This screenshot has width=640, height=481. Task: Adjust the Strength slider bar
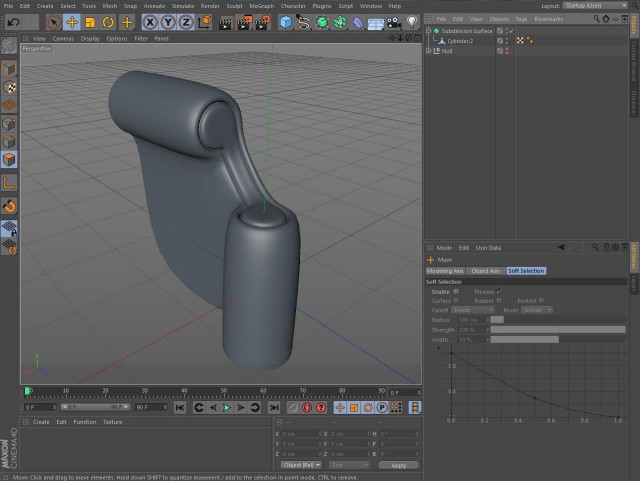[x=558, y=330]
